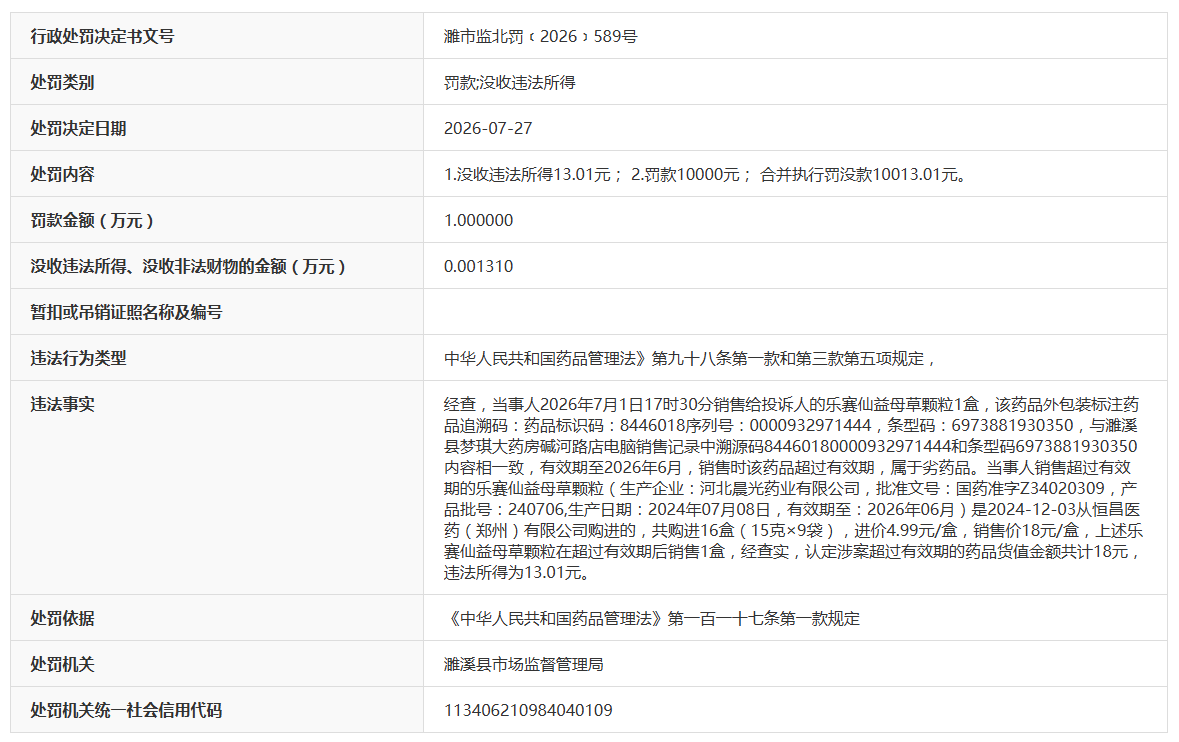Select penalty content text starting 1.没收违法所得13.01元
This screenshot has width=1179, height=742.
point(706,174)
